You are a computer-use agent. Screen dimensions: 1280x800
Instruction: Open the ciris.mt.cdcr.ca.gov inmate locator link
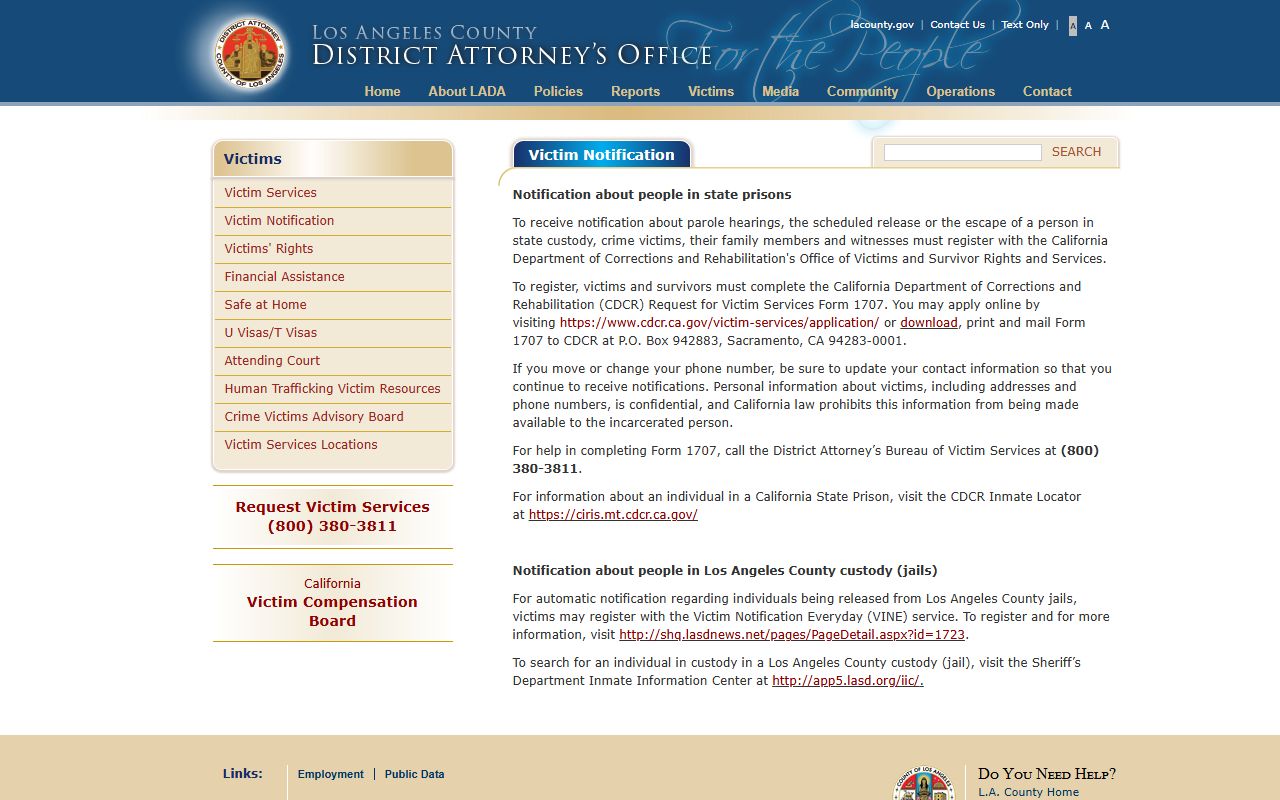coord(613,515)
